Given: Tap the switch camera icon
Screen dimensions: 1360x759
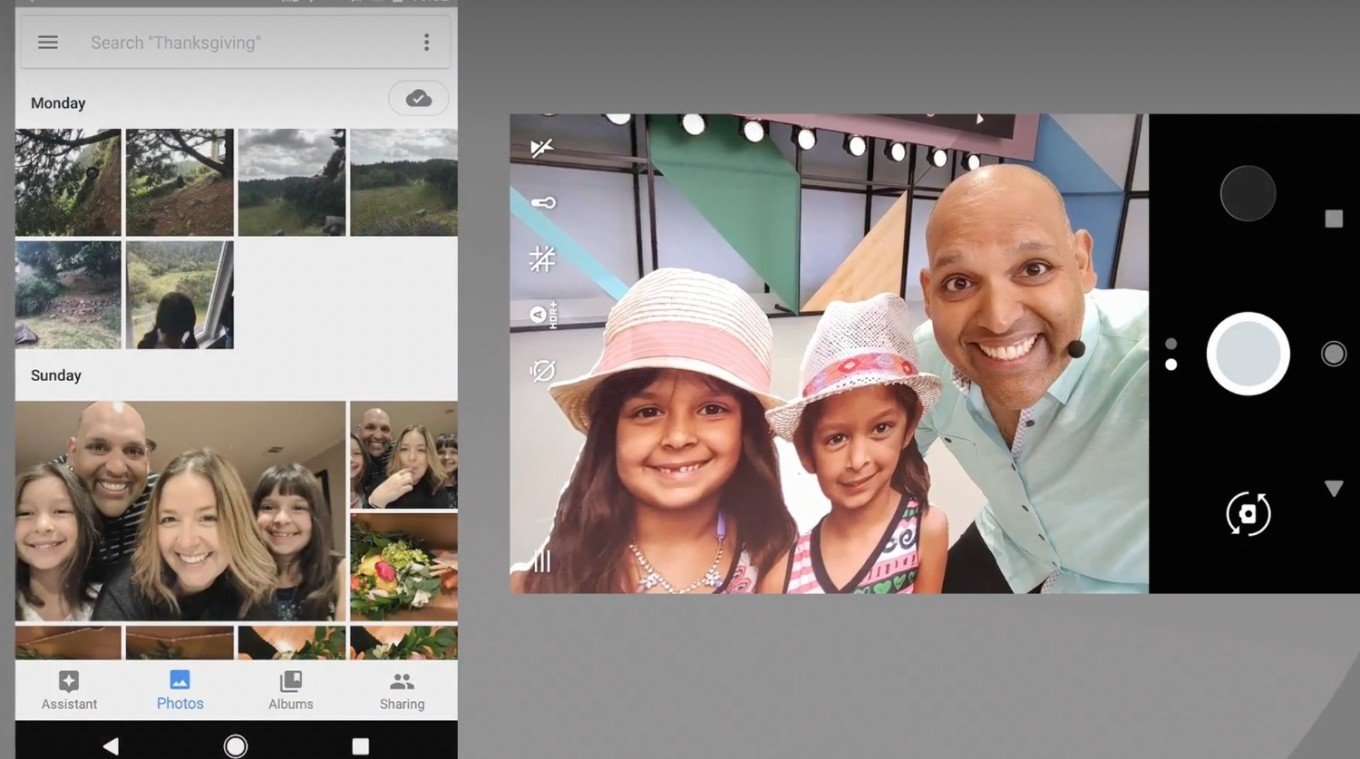Looking at the screenshot, I should [x=1247, y=514].
